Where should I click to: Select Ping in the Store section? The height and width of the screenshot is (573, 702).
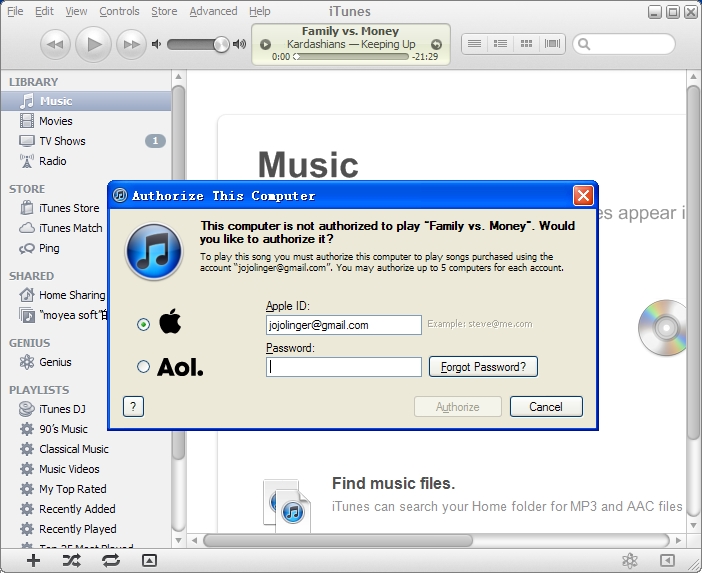49,248
